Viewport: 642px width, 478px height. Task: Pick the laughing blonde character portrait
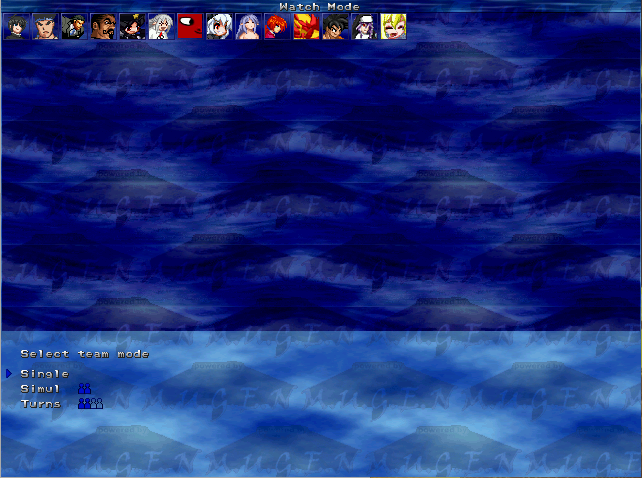click(x=394, y=27)
